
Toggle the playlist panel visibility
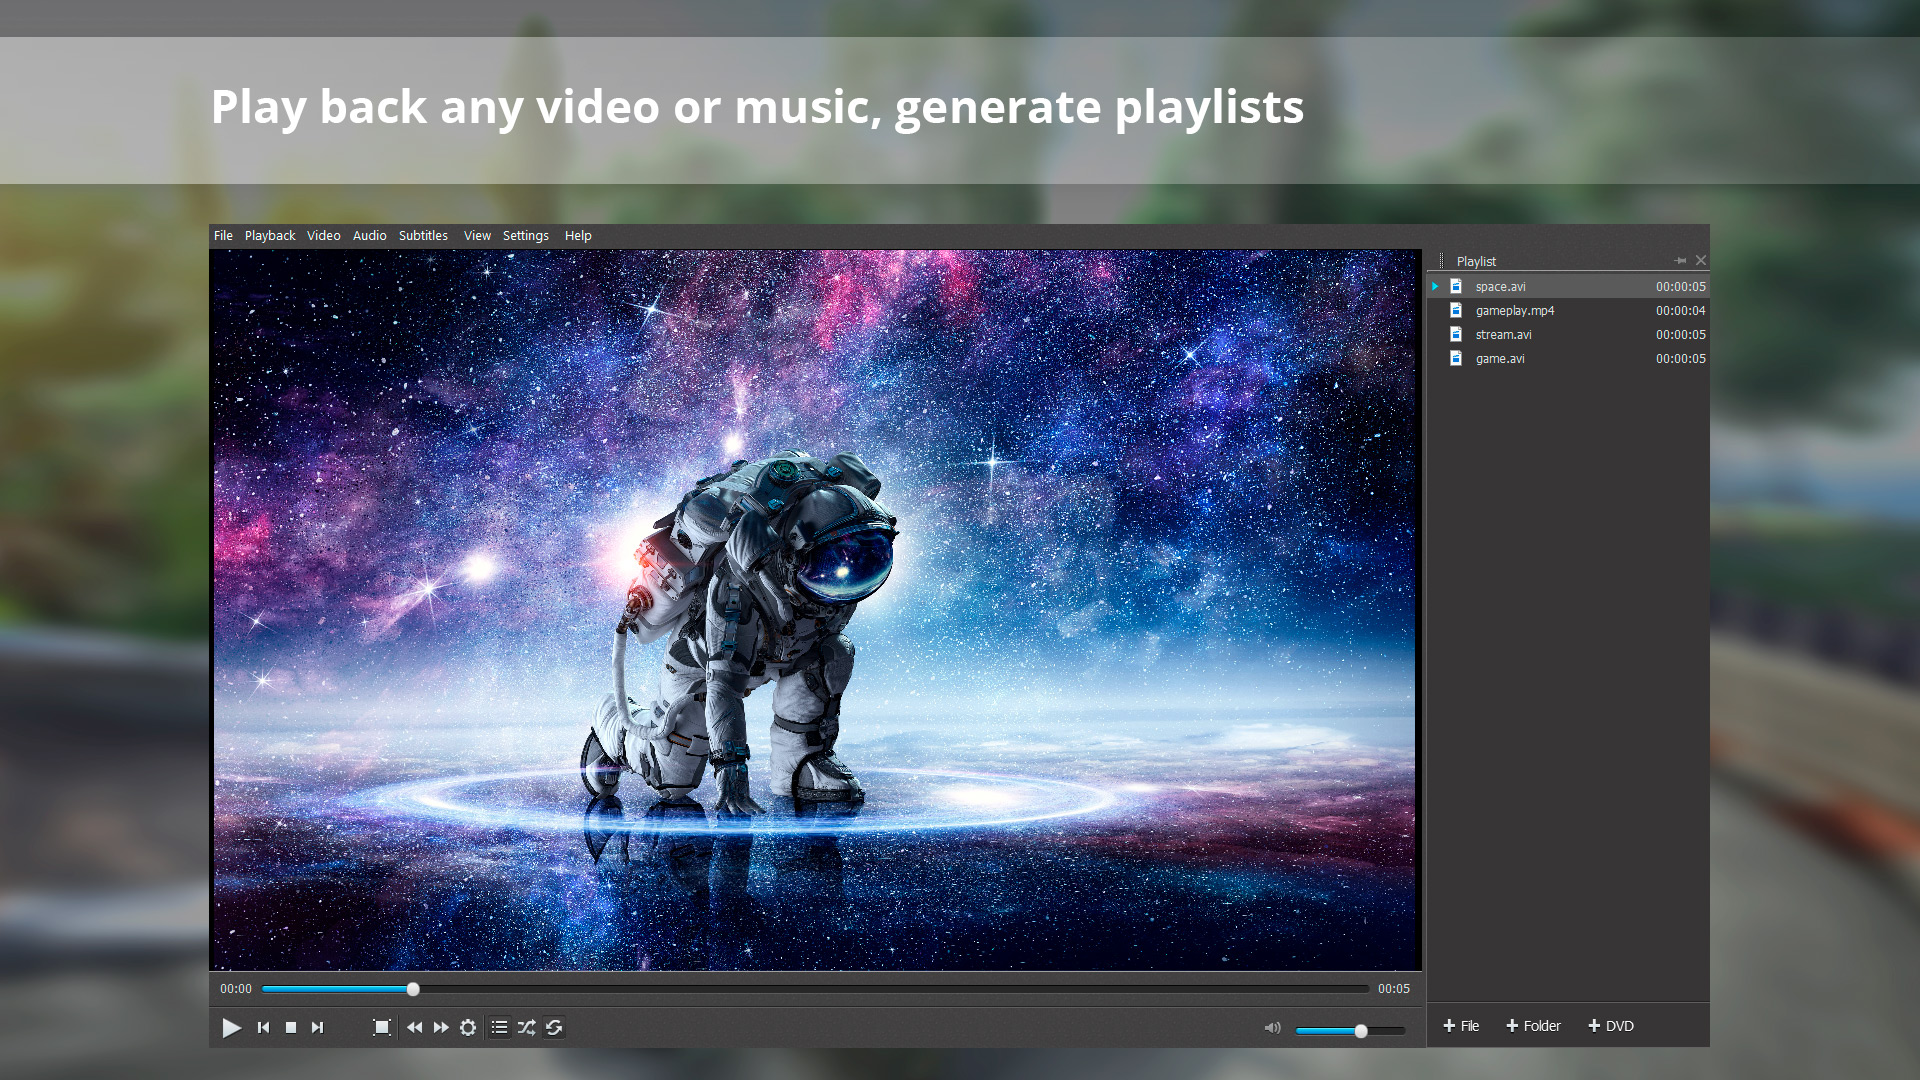tap(500, 1027)
